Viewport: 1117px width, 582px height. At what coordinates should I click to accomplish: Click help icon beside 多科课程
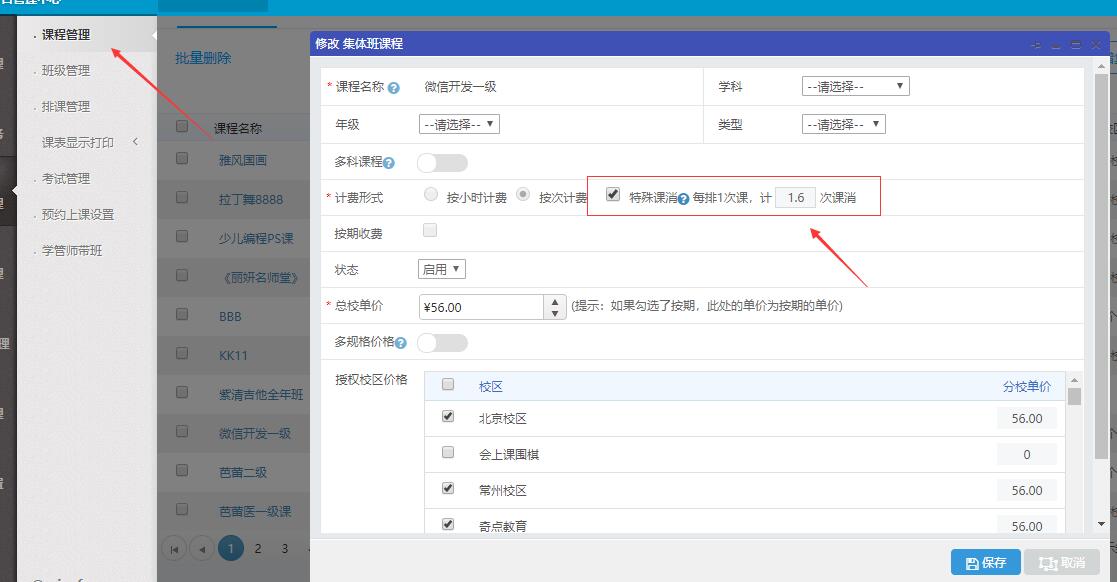pos(388,163)
